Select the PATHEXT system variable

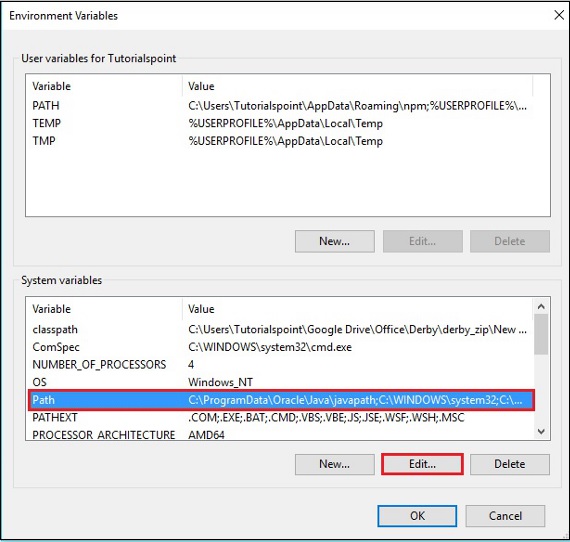click(279, 418)
